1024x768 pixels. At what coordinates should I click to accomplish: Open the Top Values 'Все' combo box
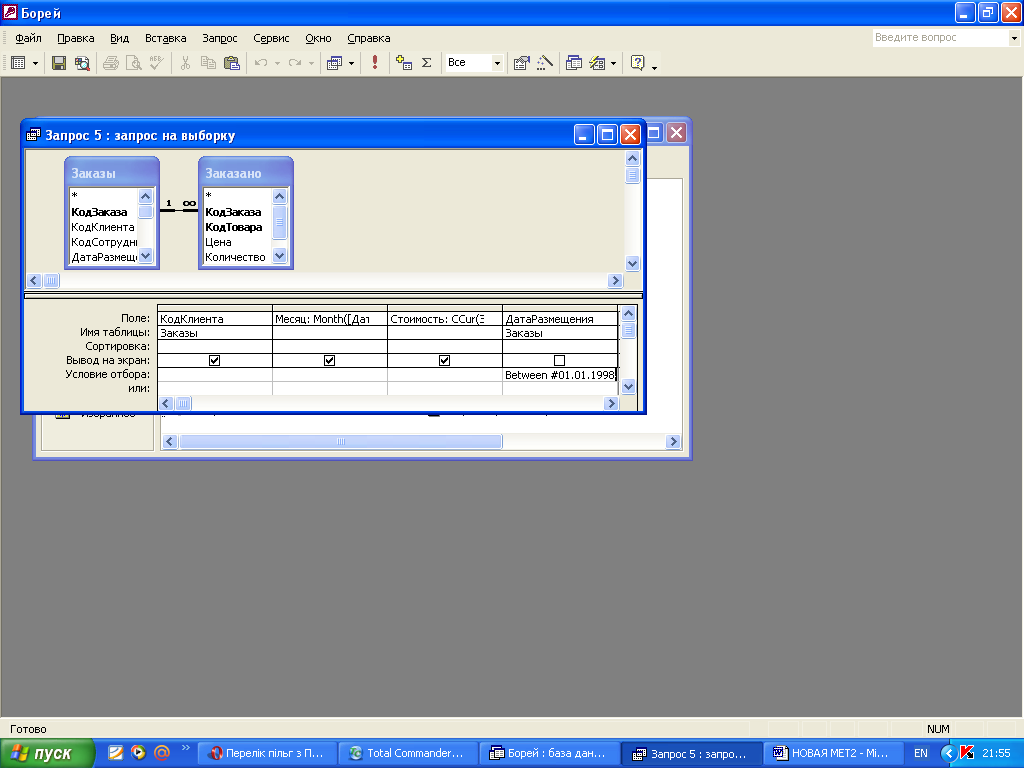tap(474, 63)
